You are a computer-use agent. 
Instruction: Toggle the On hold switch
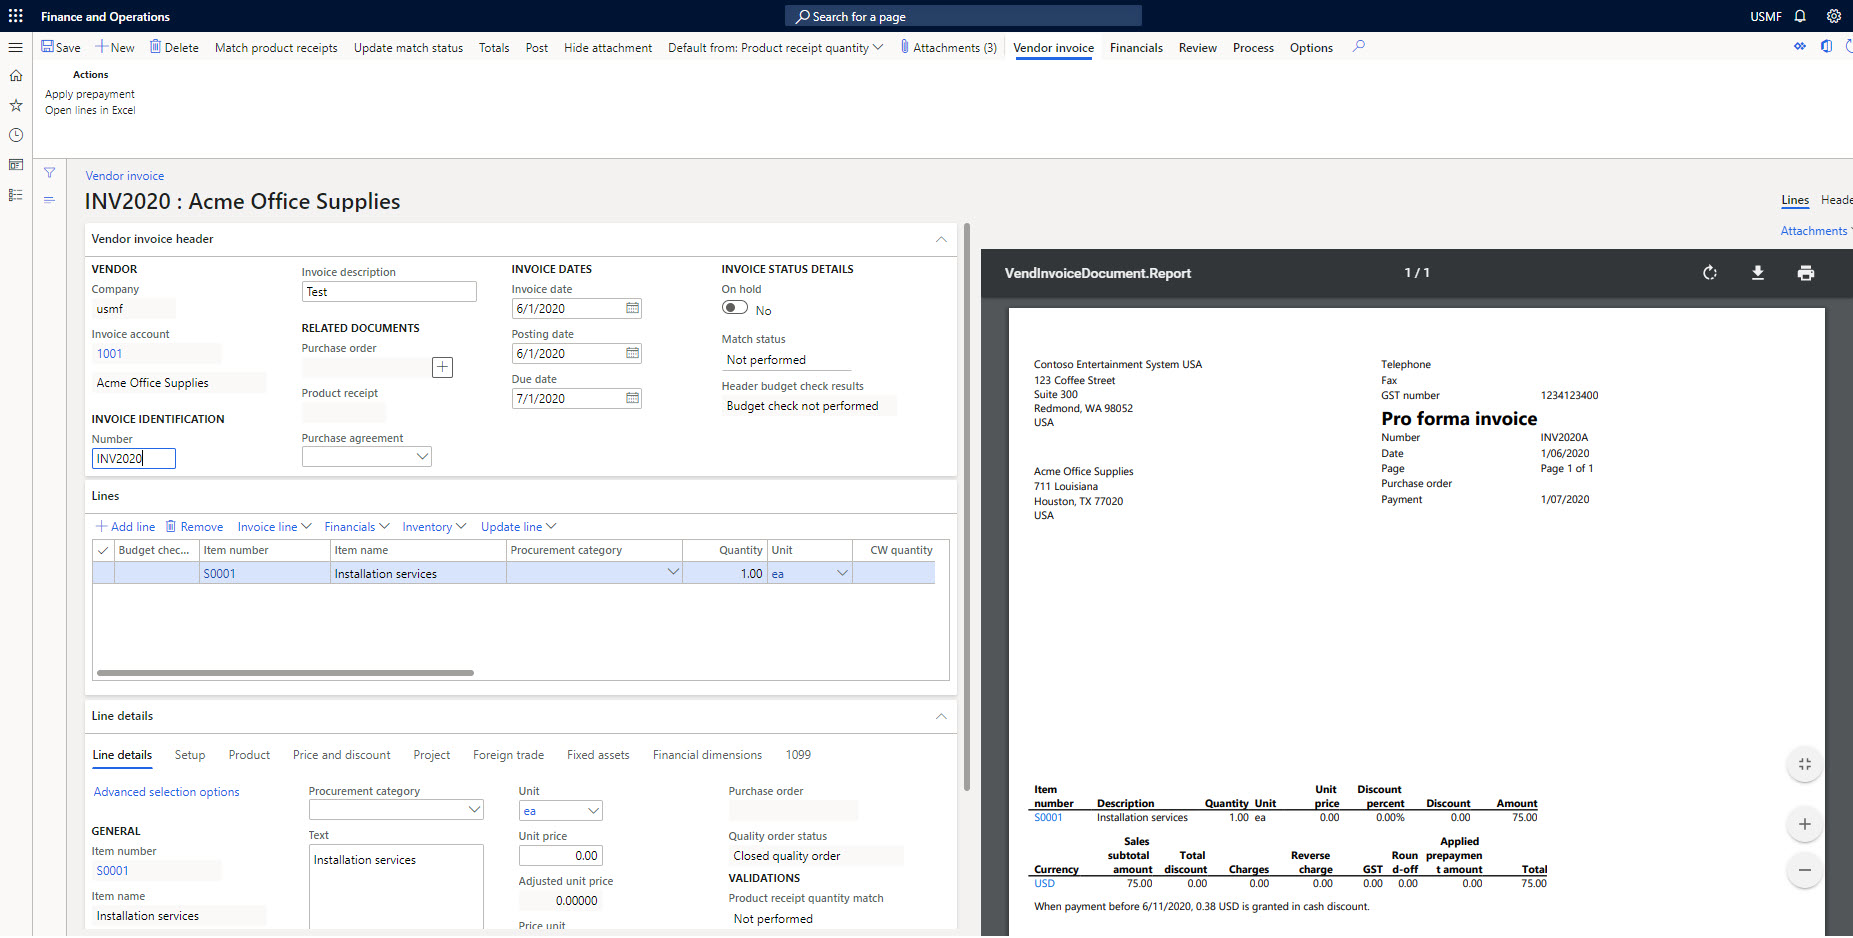coord(735,308)
